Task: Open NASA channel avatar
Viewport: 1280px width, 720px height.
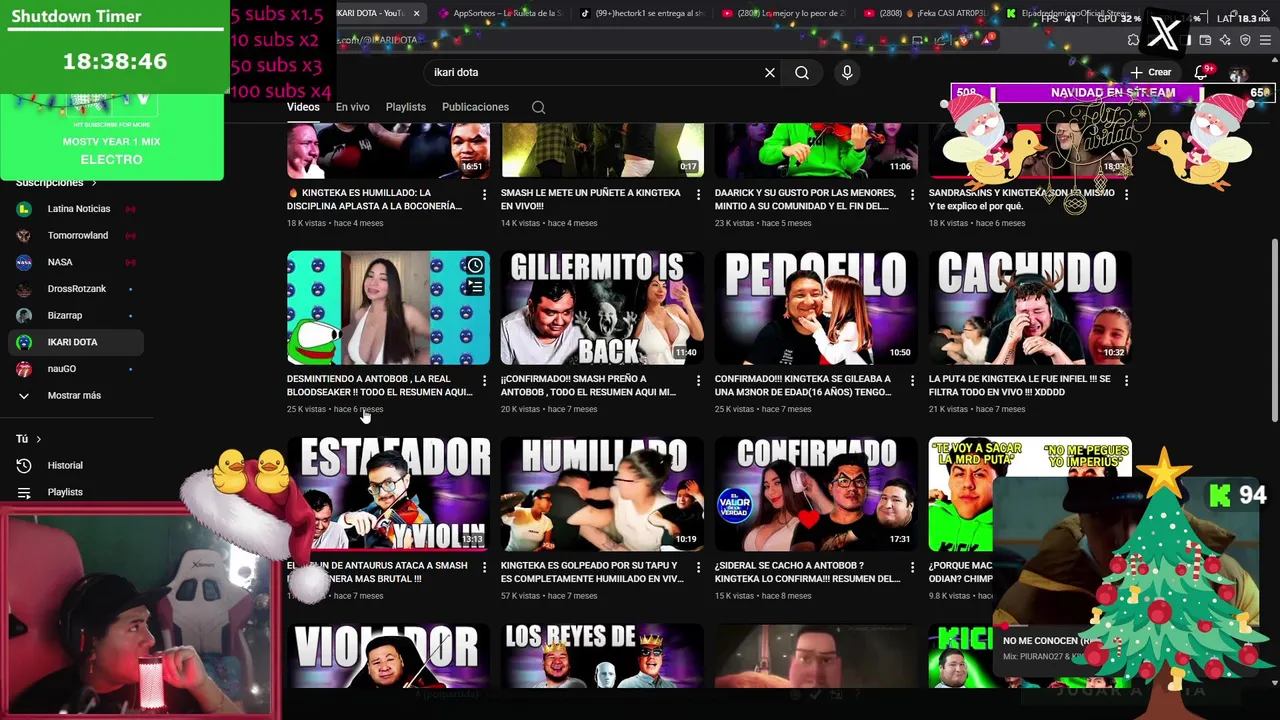Action: (24, 262)
